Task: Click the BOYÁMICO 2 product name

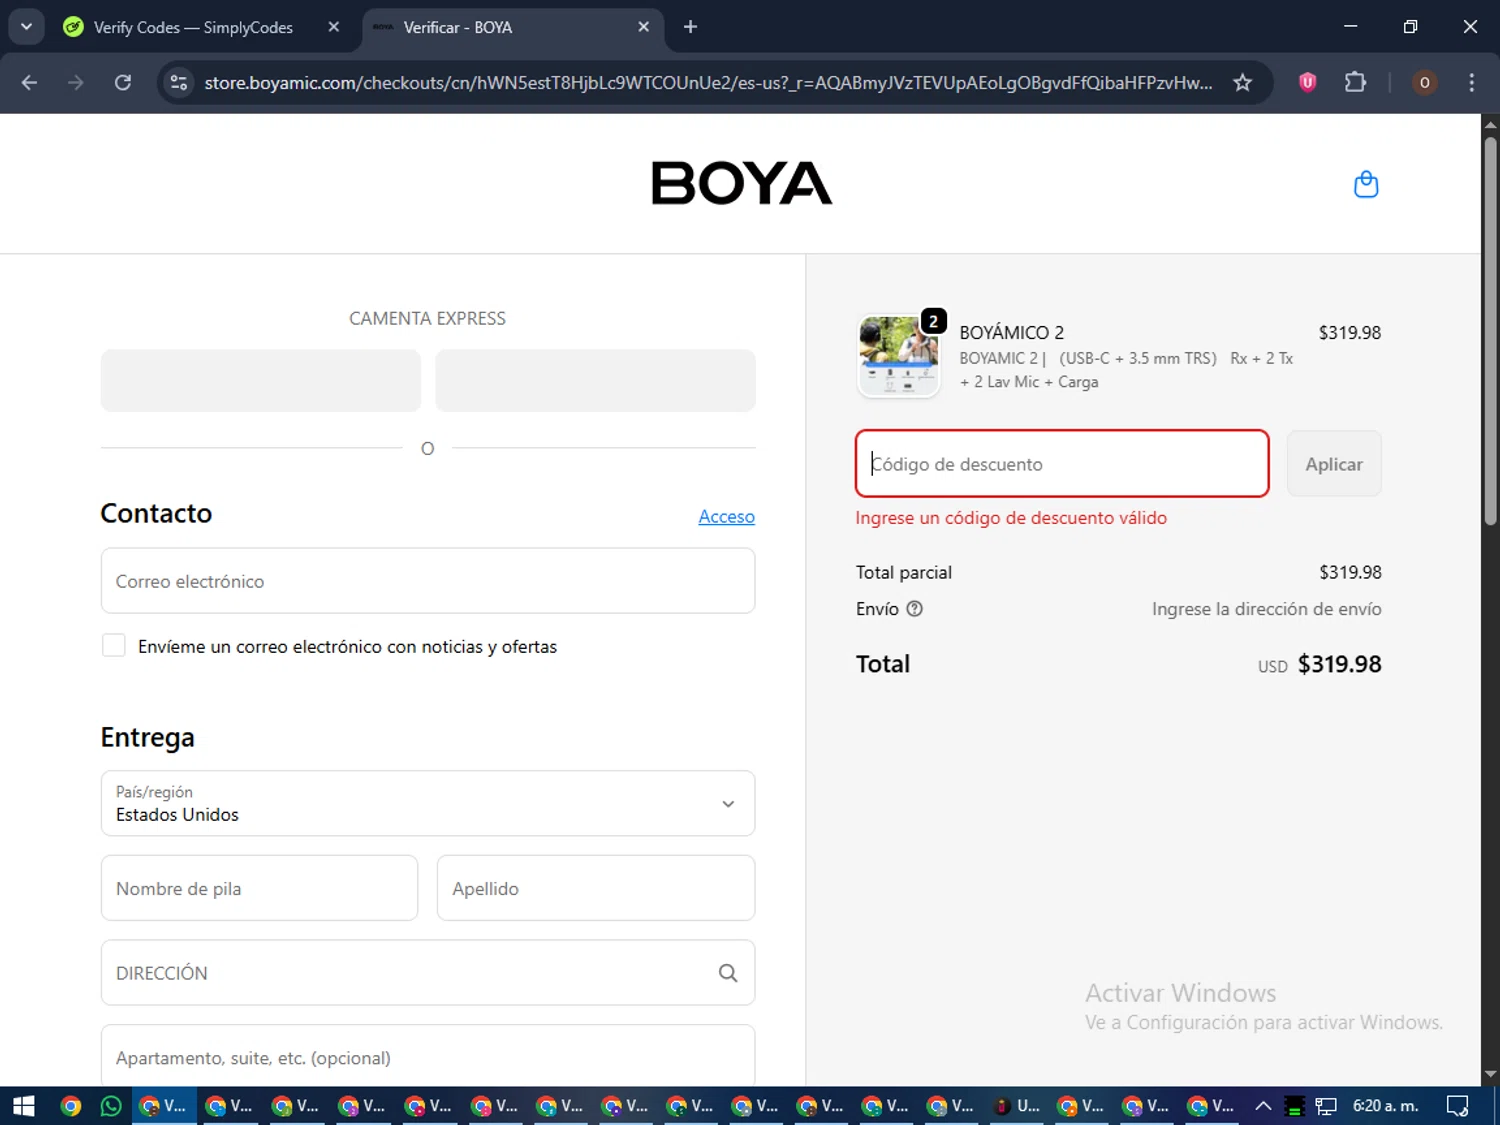Action: coord(1011,332)
